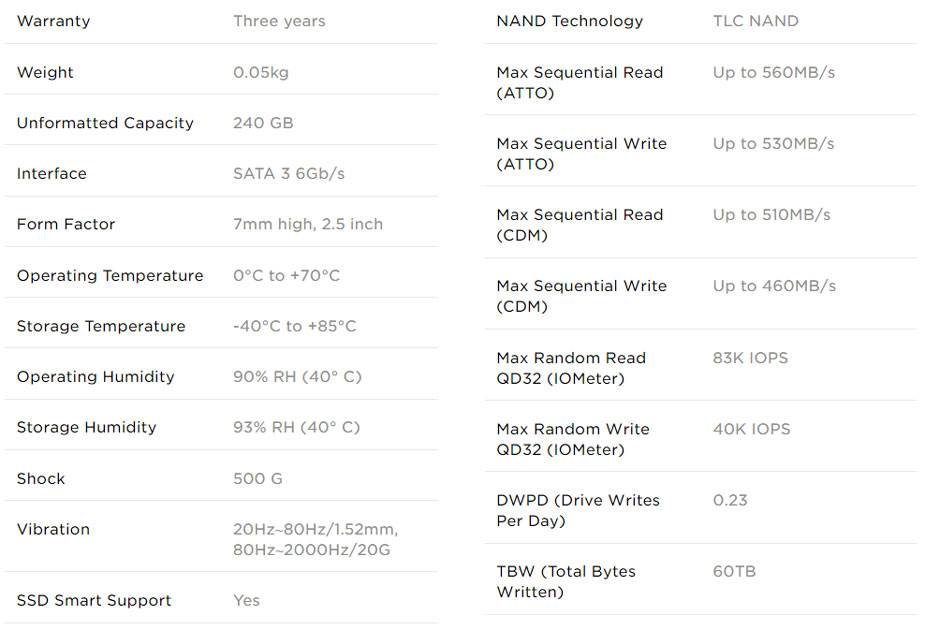Click the Warranty label
Screen dimensions: 925x630
[x=51, y=21]
